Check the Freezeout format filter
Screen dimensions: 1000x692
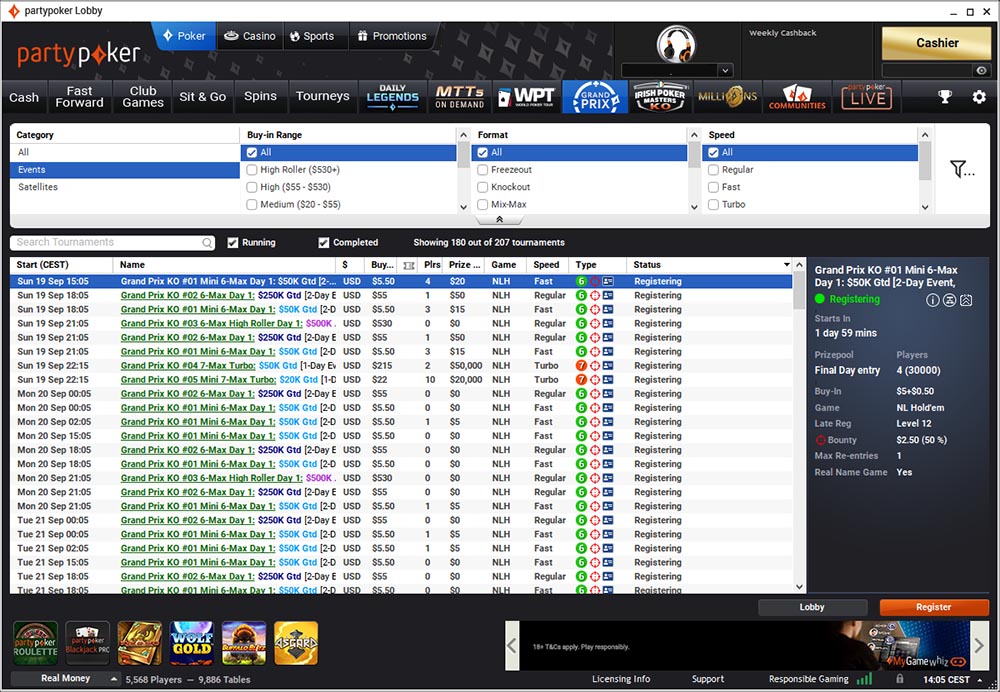click(x=483, y=170)
